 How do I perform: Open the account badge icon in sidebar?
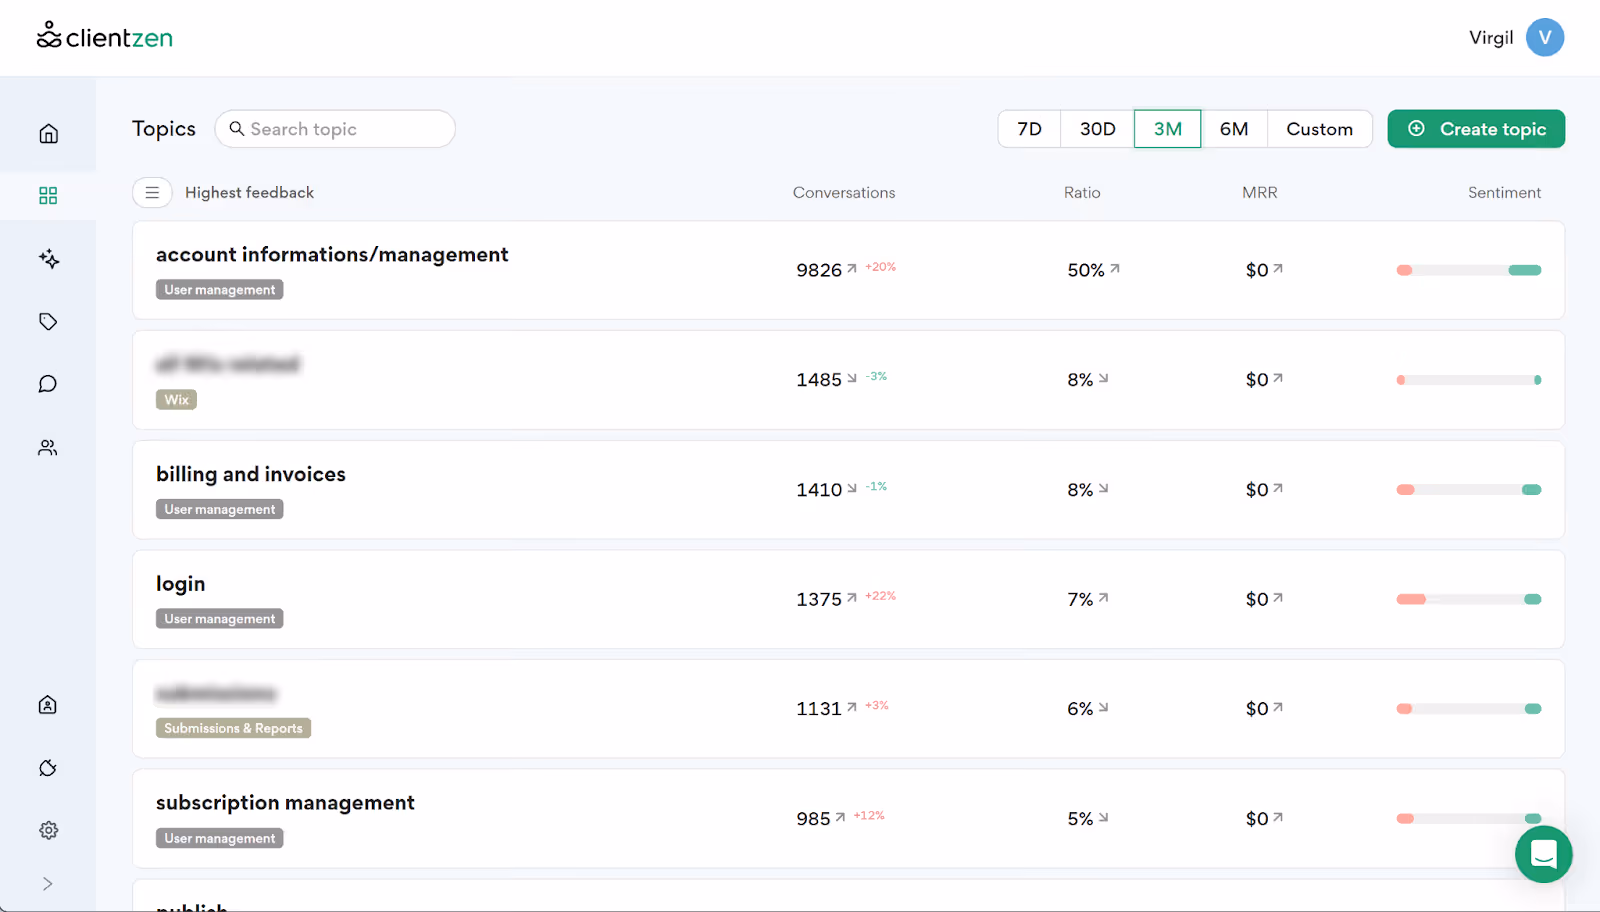(x=48, y=705)
